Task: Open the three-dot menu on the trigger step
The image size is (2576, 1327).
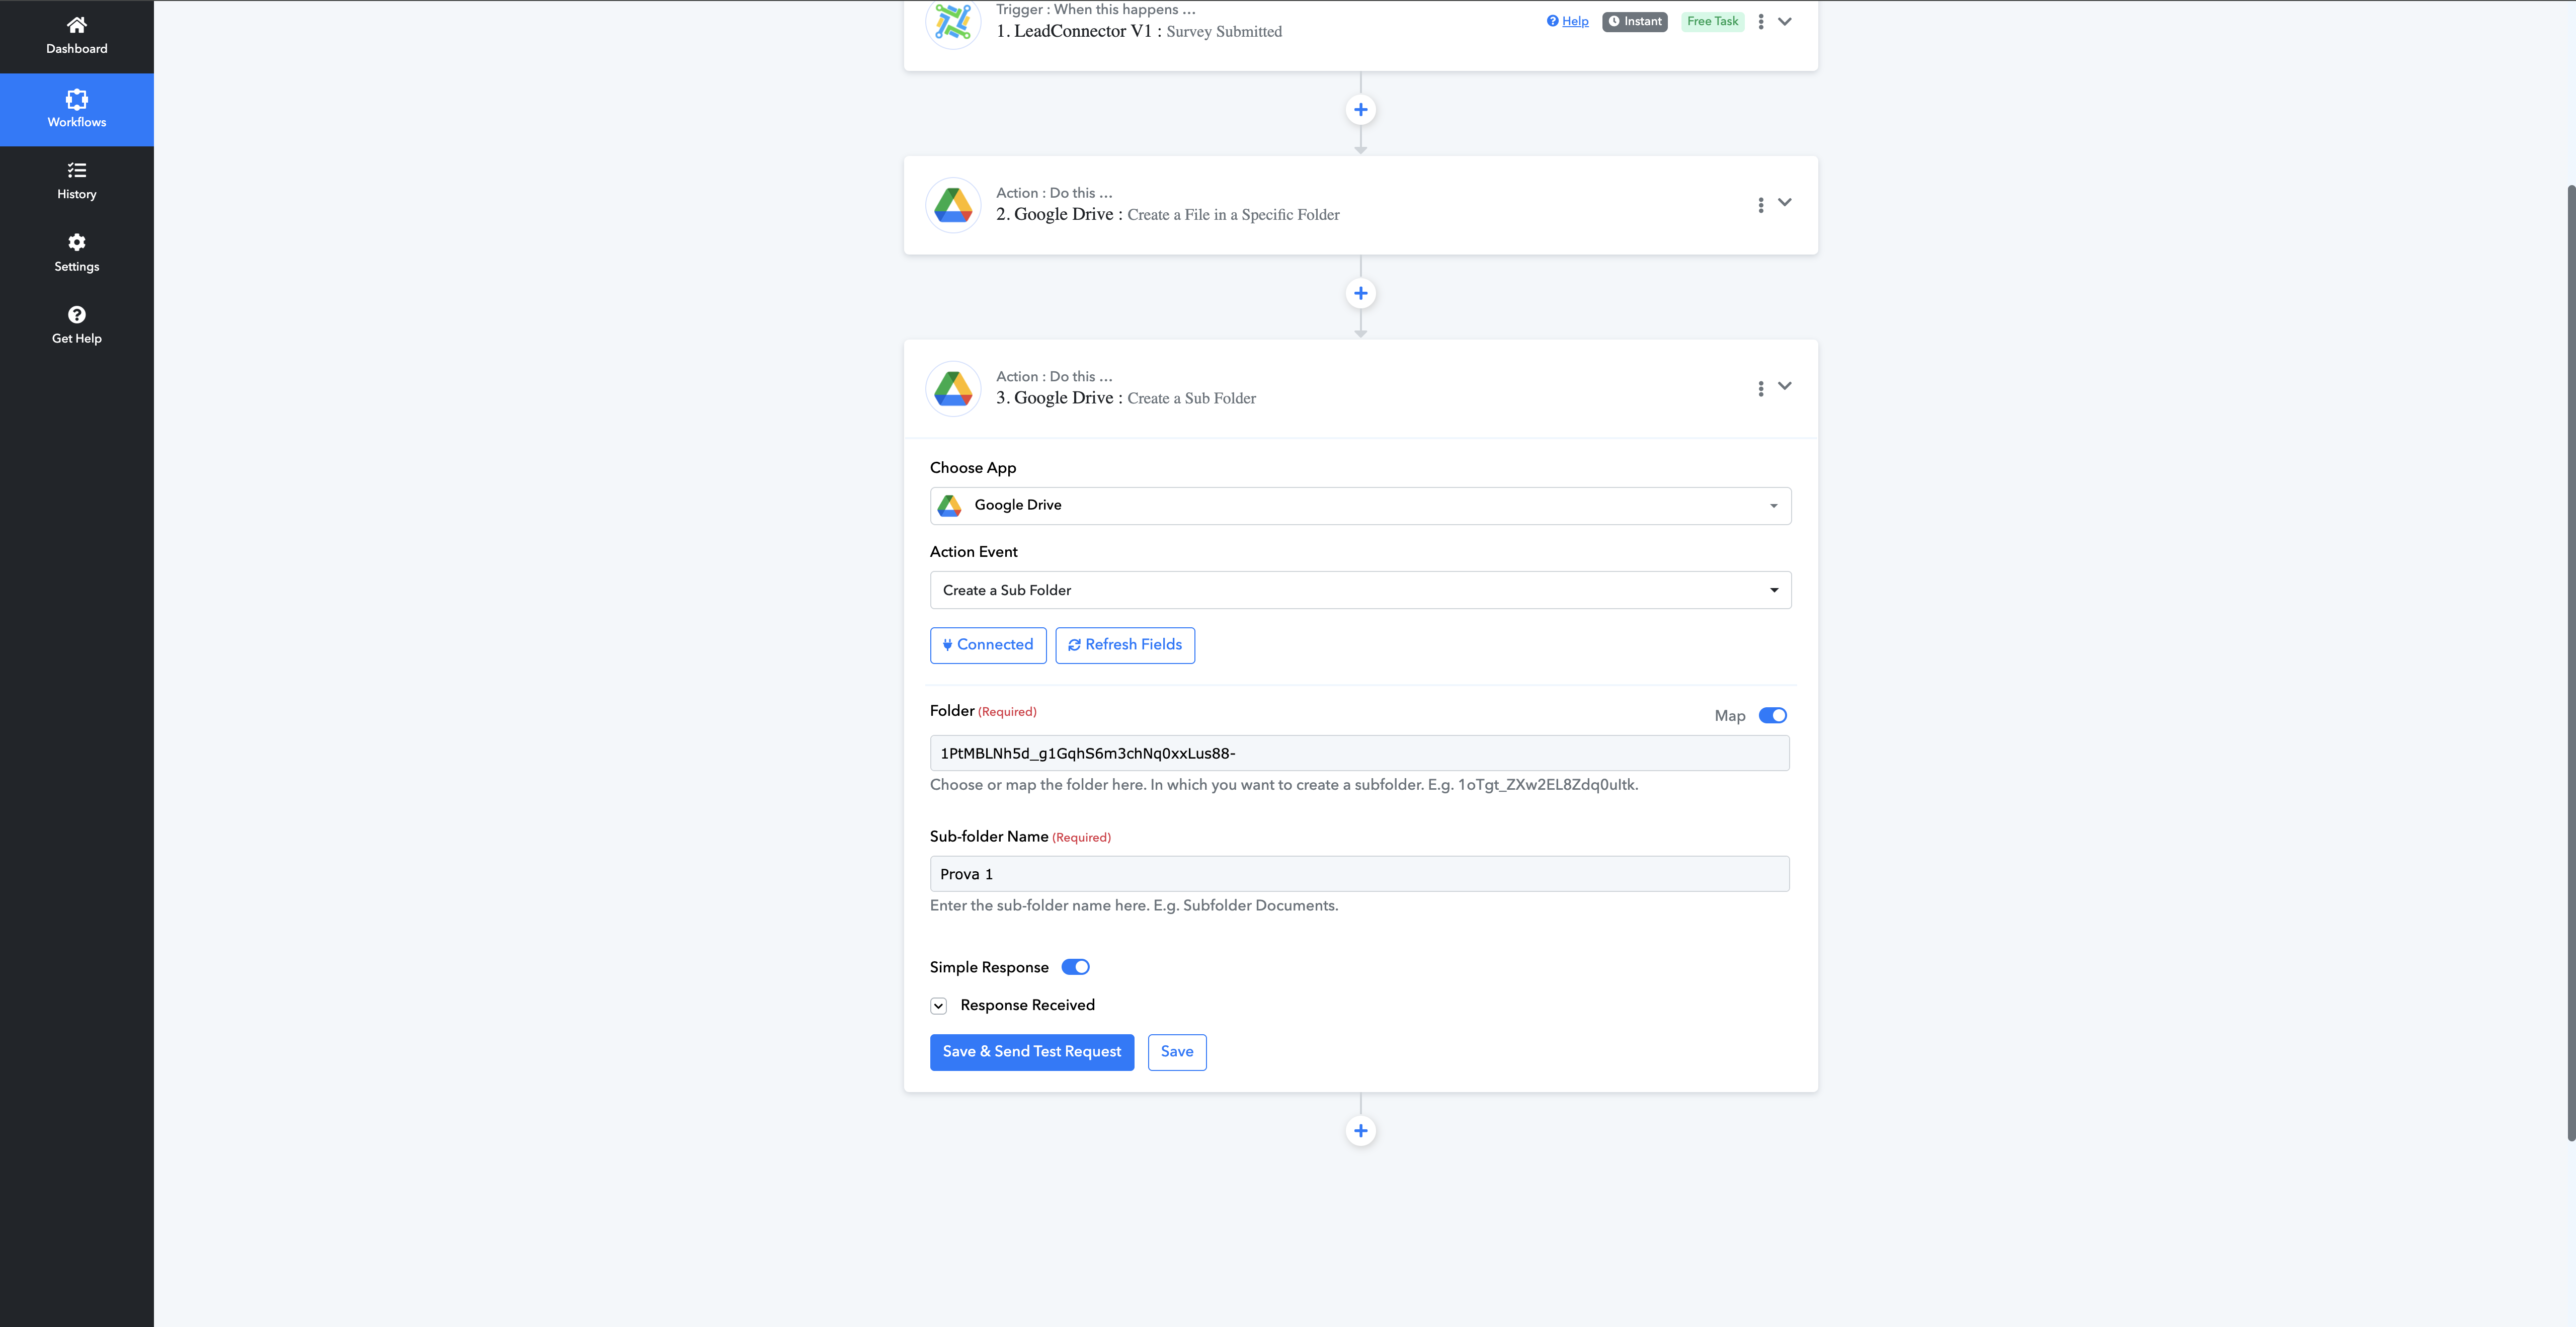Action: coord(1761,21)
